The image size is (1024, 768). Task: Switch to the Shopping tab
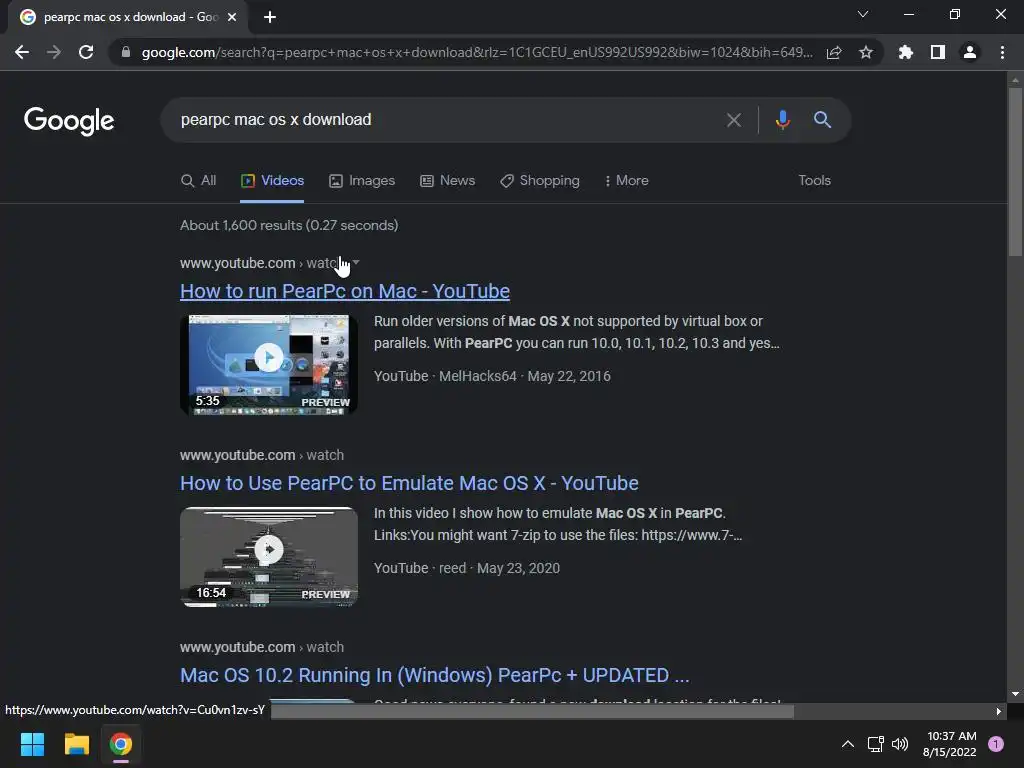[539, 181]
